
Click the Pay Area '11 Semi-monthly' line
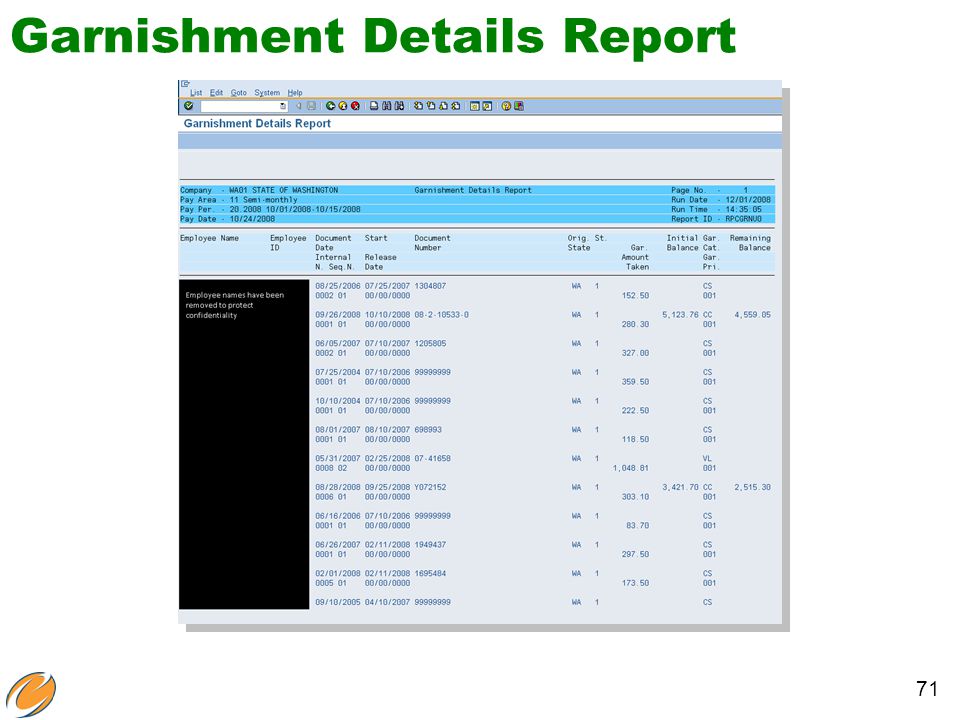tap(239, 200)
